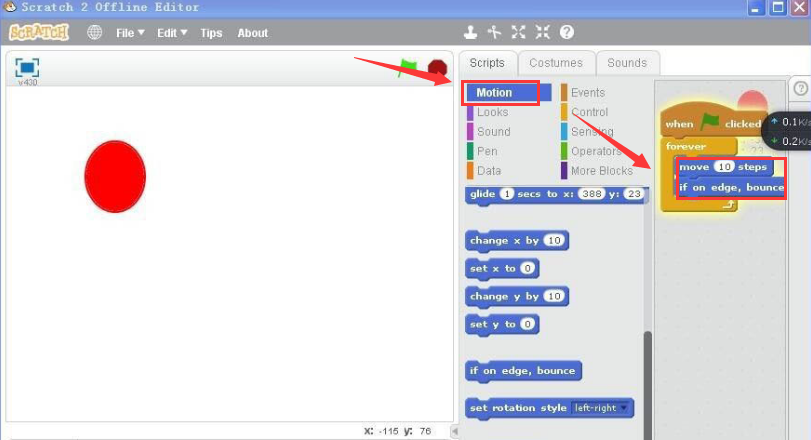The height and width of the screenshot is (440, 811).
Task: Click the change x by value field
Action: pyautogui.click(x=554, y=240)
